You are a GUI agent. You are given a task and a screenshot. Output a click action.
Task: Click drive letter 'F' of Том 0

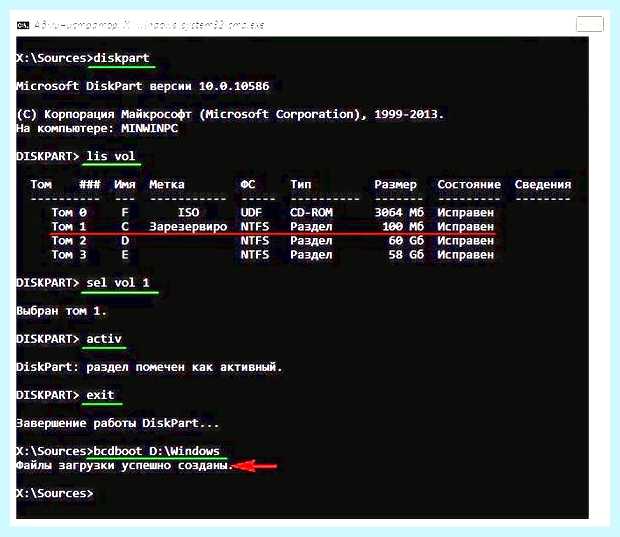(125, 213)
